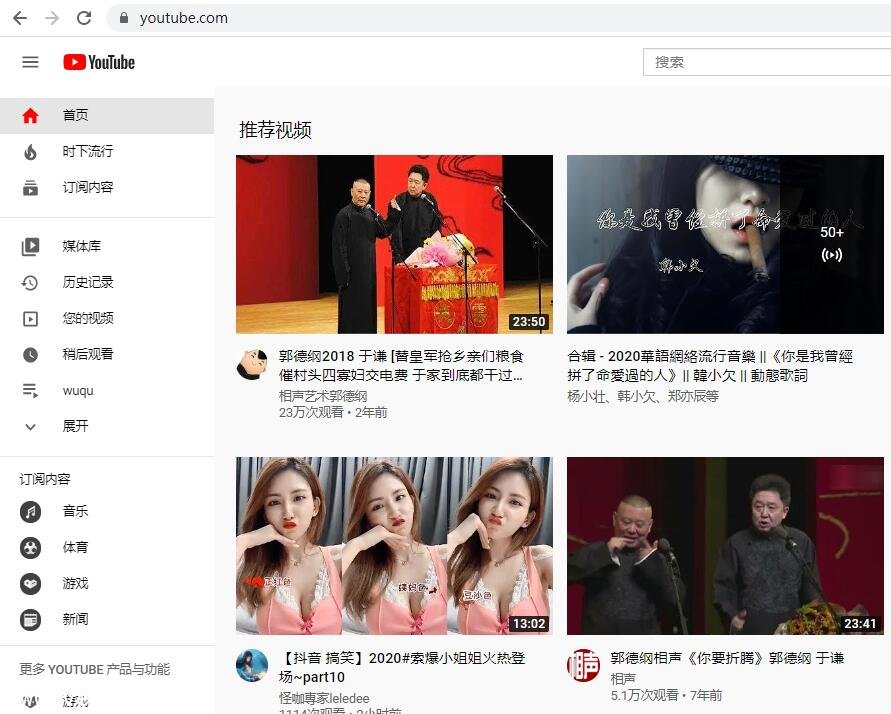Click the hamburger menu icon
Screen dimensions: 891x714
(x=30, y=62)
